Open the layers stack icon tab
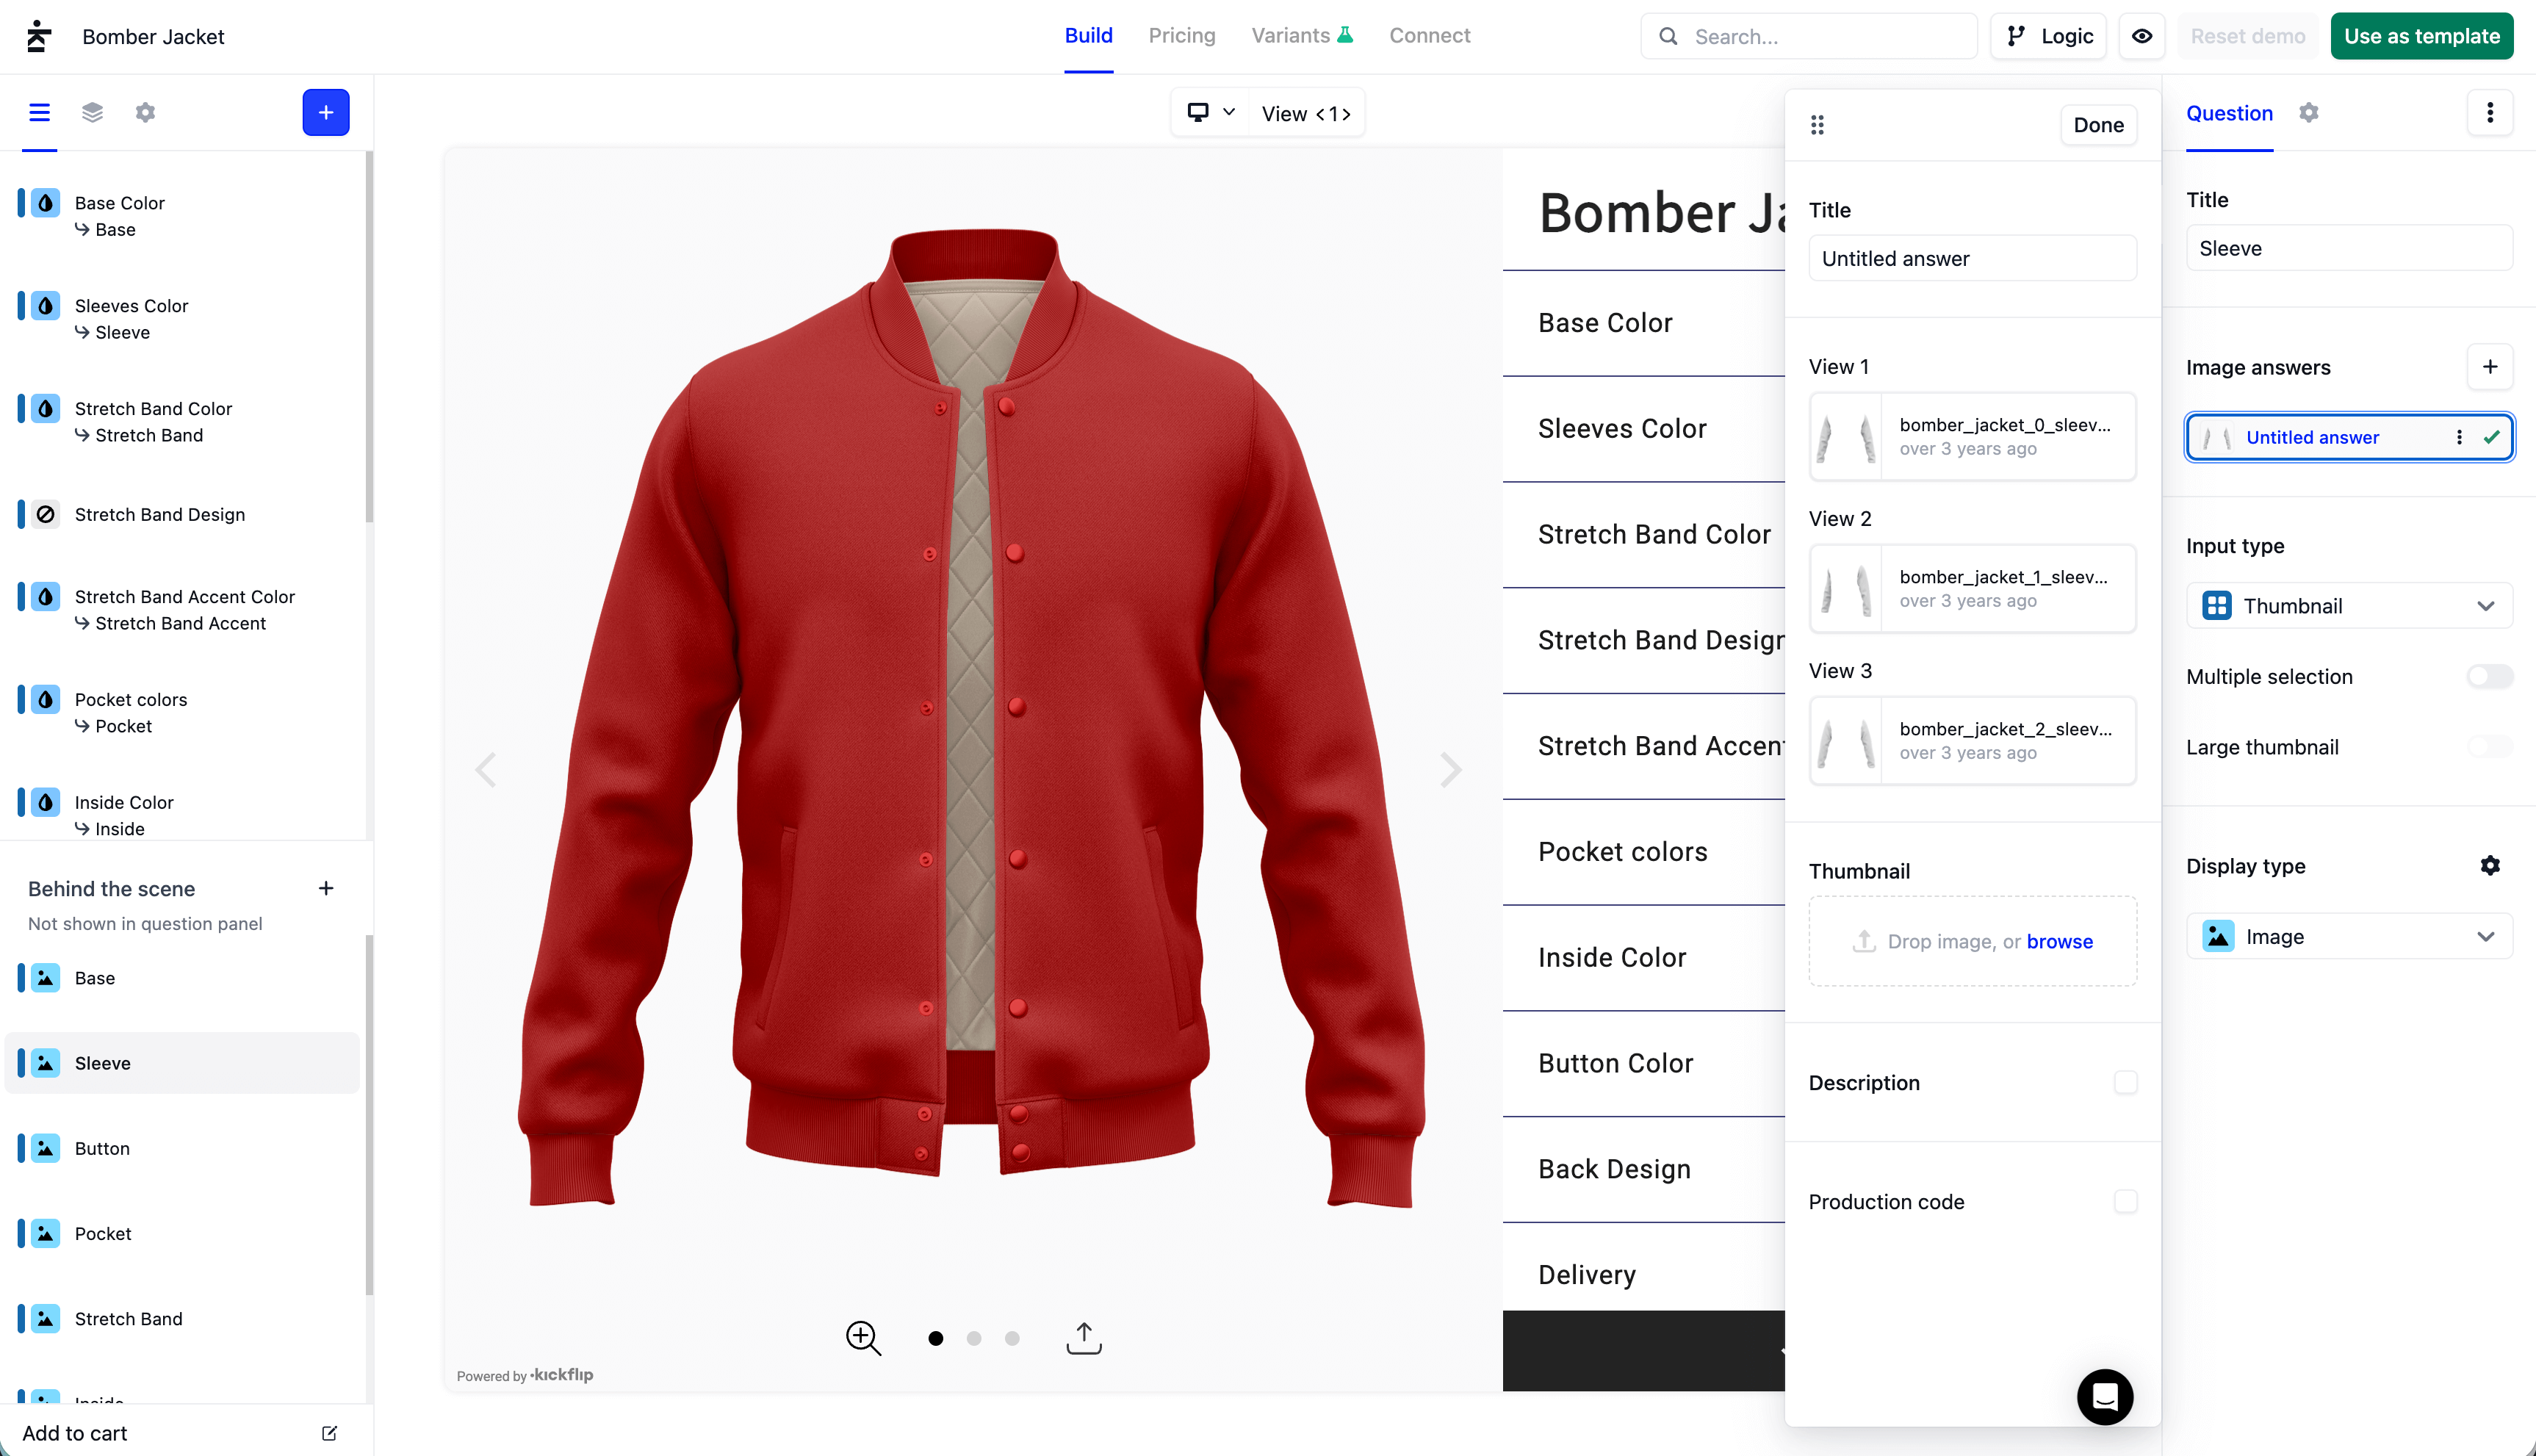This screenshot has width=2536, height=1456. 92,112
